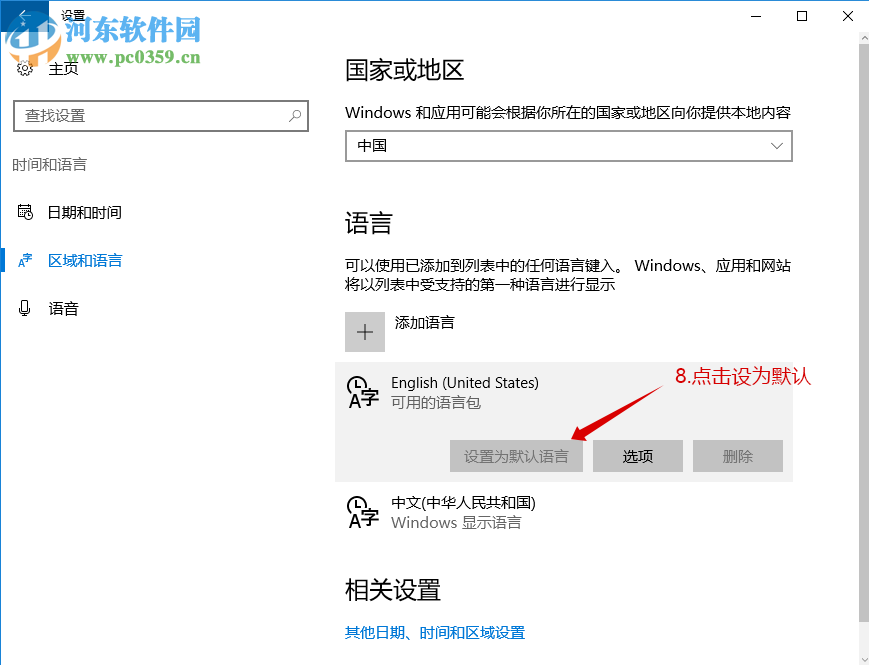This screenshot has height=665, width=869.
Task: Click the 查找设置 search box
Action: click(x=160, y=116)
